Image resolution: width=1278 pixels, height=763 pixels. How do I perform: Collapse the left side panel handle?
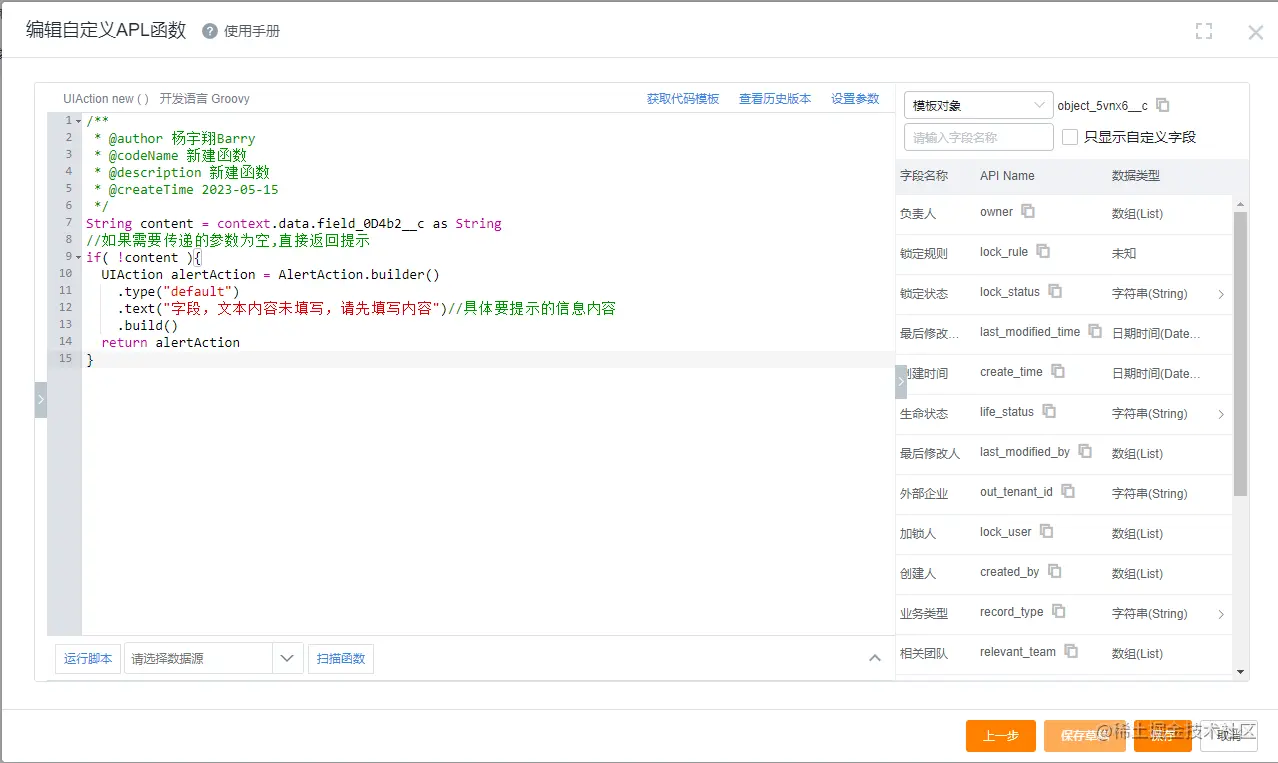[40, 399]
